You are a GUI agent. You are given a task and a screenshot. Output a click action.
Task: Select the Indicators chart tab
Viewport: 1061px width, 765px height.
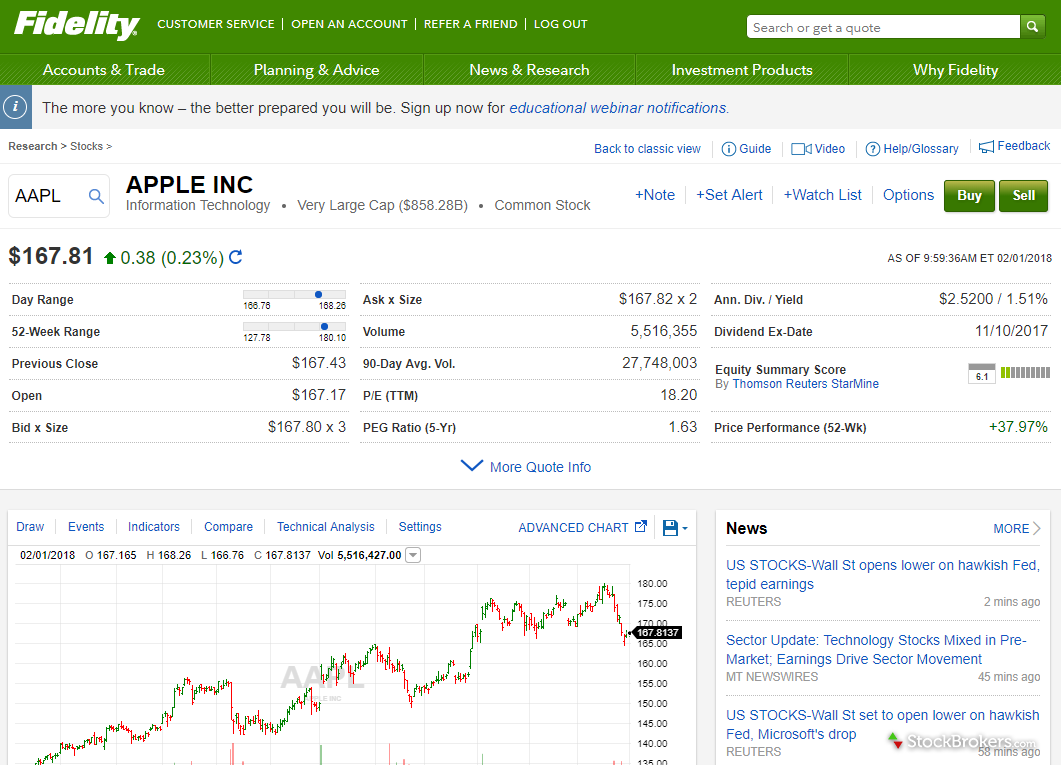click(154, 527)
